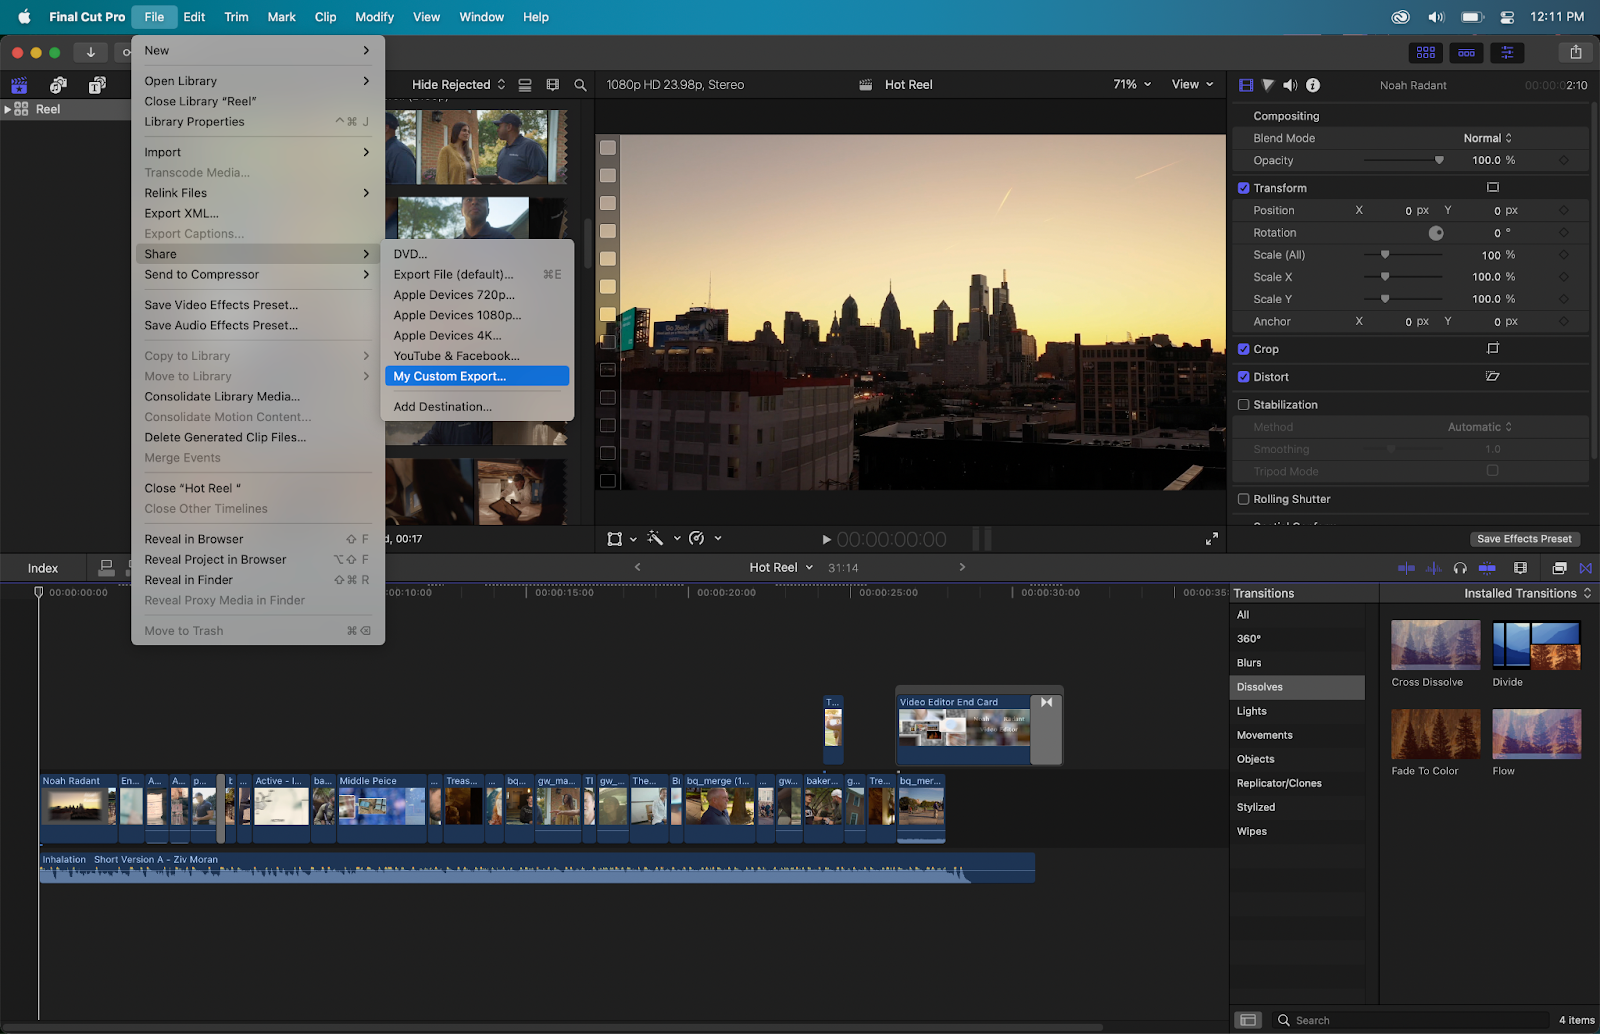This screenshot has width=1600, height=1034.
Task: Click the import media down-arrow button
Action: pyautogui.click(x=90, y=52)
